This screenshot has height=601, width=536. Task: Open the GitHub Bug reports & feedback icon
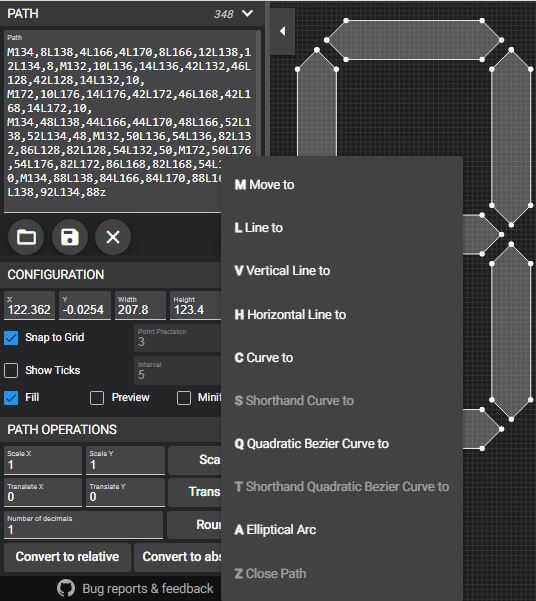coord(66,588)
